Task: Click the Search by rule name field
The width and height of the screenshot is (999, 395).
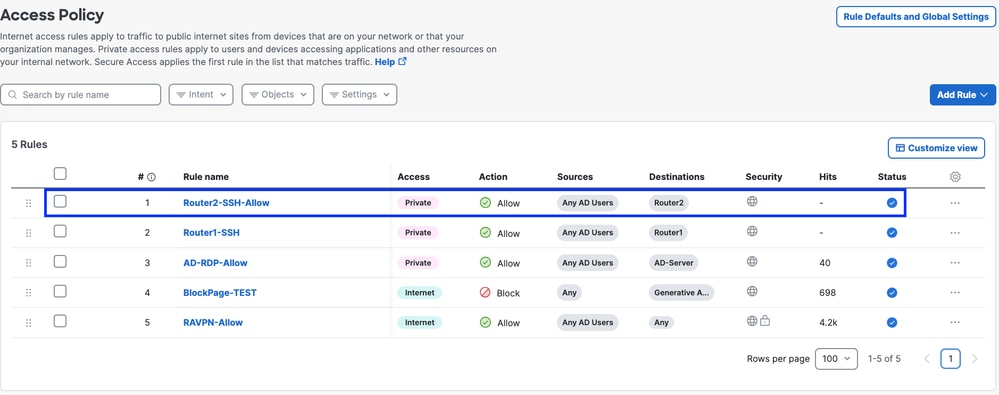Action: click(x=80, y=94)
